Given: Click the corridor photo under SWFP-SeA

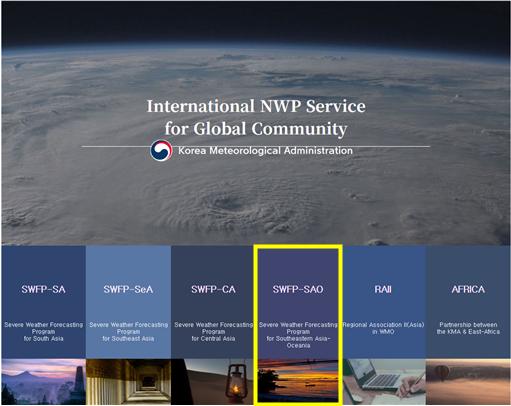Looking at the screenshot, I should pyautogui.click(x=128, y=382).
